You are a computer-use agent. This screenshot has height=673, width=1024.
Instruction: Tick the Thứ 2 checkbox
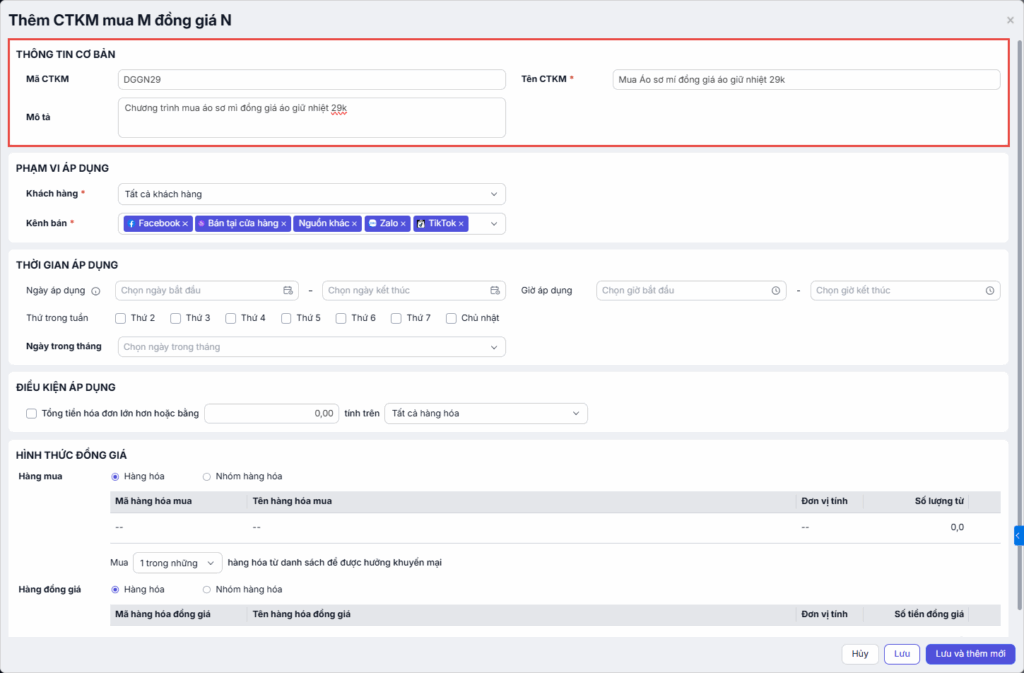pyautogui.click(x=120, y=319)
